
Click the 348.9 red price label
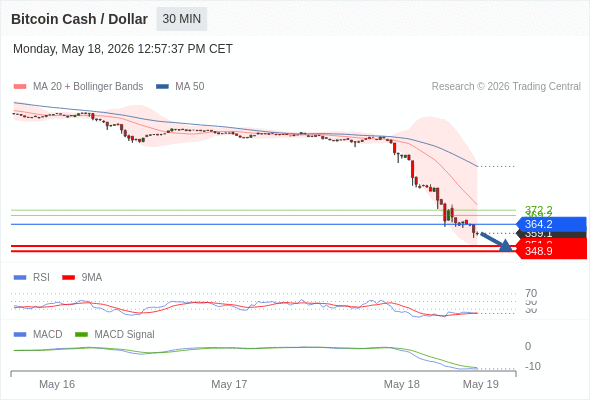[x=551, y=251]
